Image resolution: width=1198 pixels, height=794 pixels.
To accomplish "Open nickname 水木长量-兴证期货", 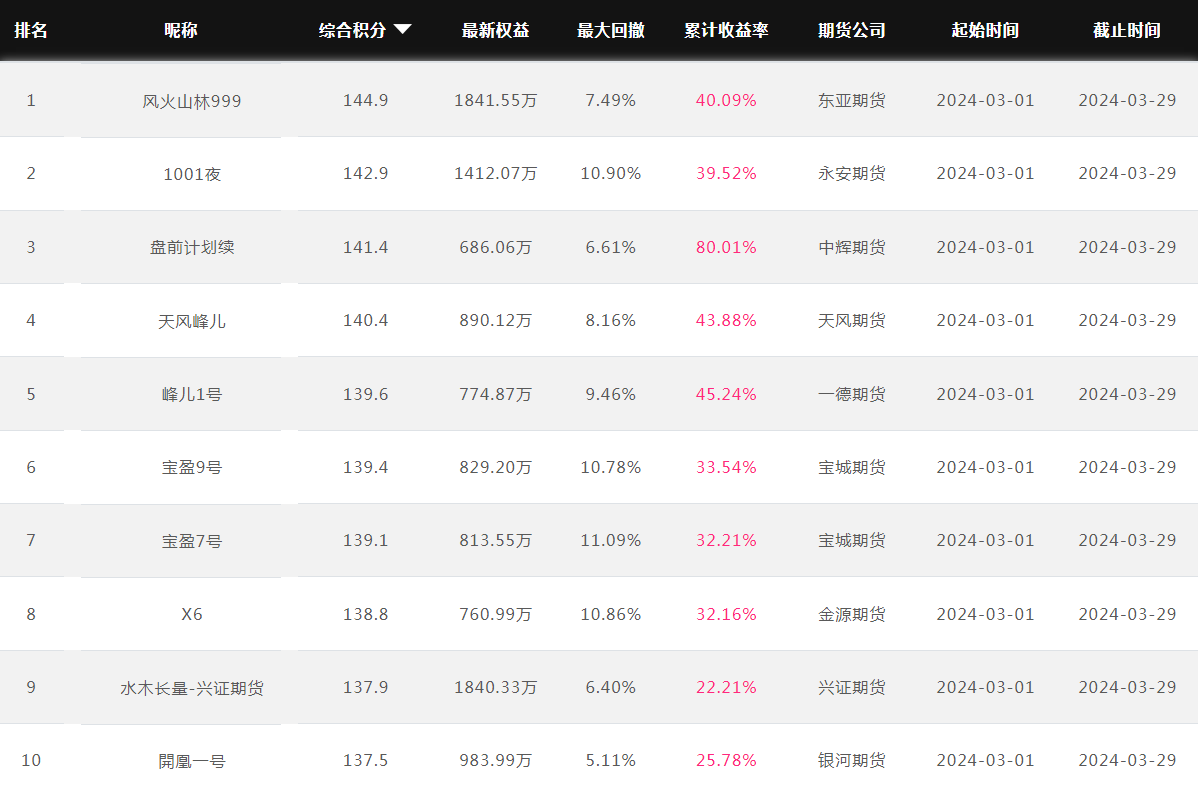I will pos(192,688).
